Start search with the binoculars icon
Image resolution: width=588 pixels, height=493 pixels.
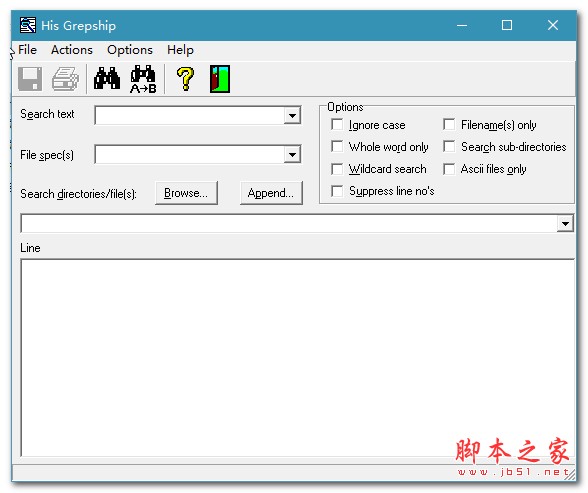107,79
